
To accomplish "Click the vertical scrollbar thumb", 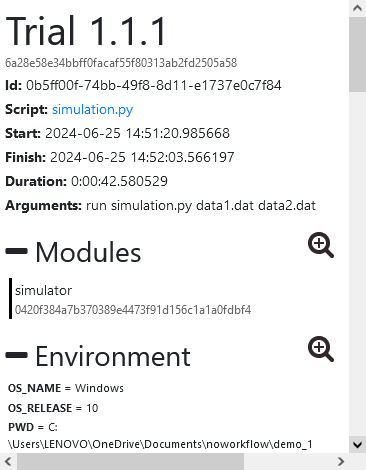I will coord(357,54).
